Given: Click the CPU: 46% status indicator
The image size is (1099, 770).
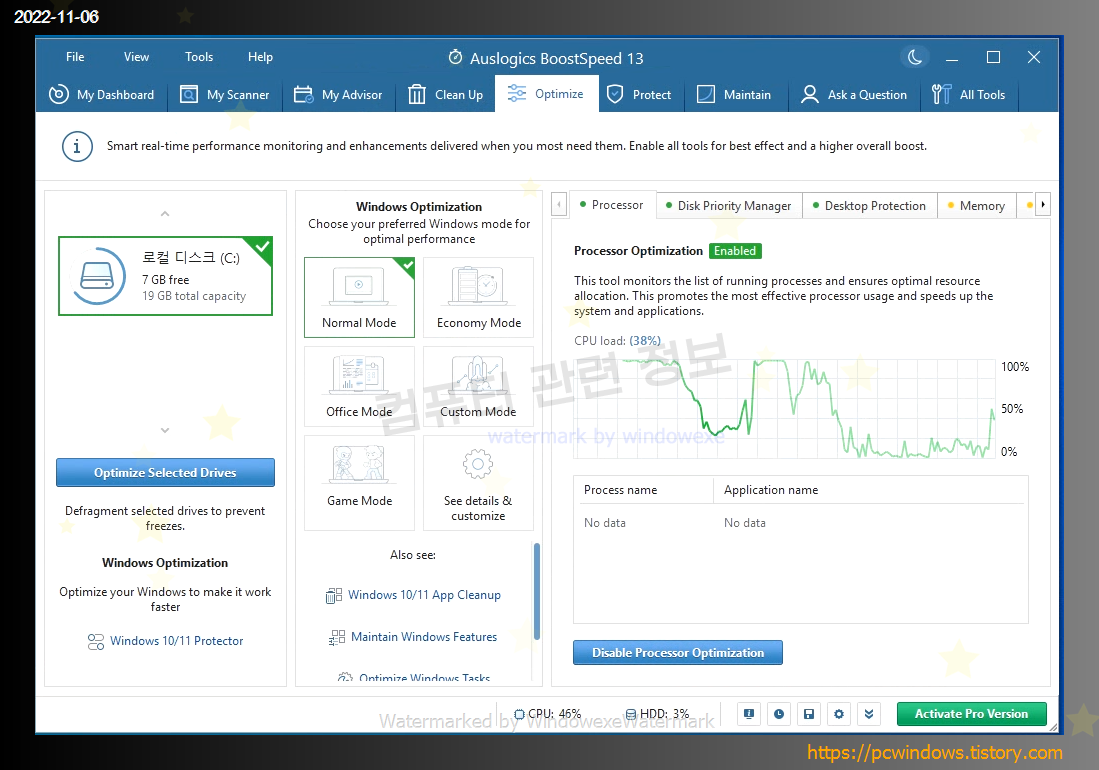Looking at the screenshot, I should pos(547,714).
